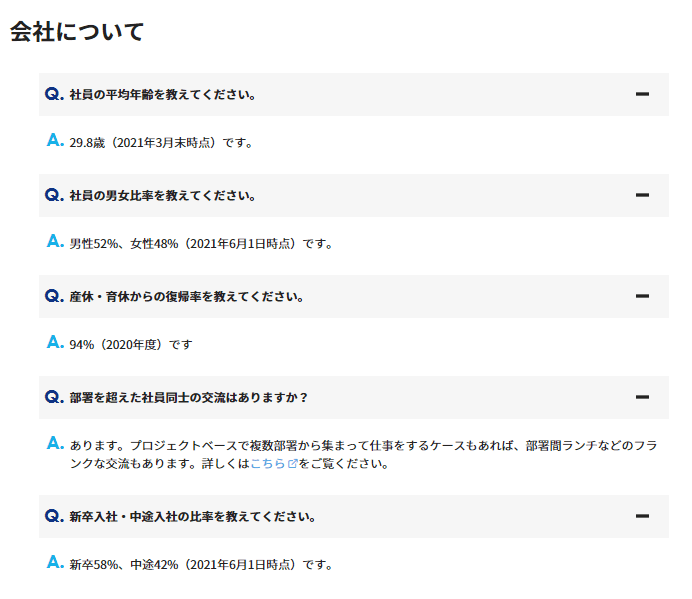Click the Q icon for 社員の平均年齢 question
This screenshot has height=599, width=692.
[54, 95]
